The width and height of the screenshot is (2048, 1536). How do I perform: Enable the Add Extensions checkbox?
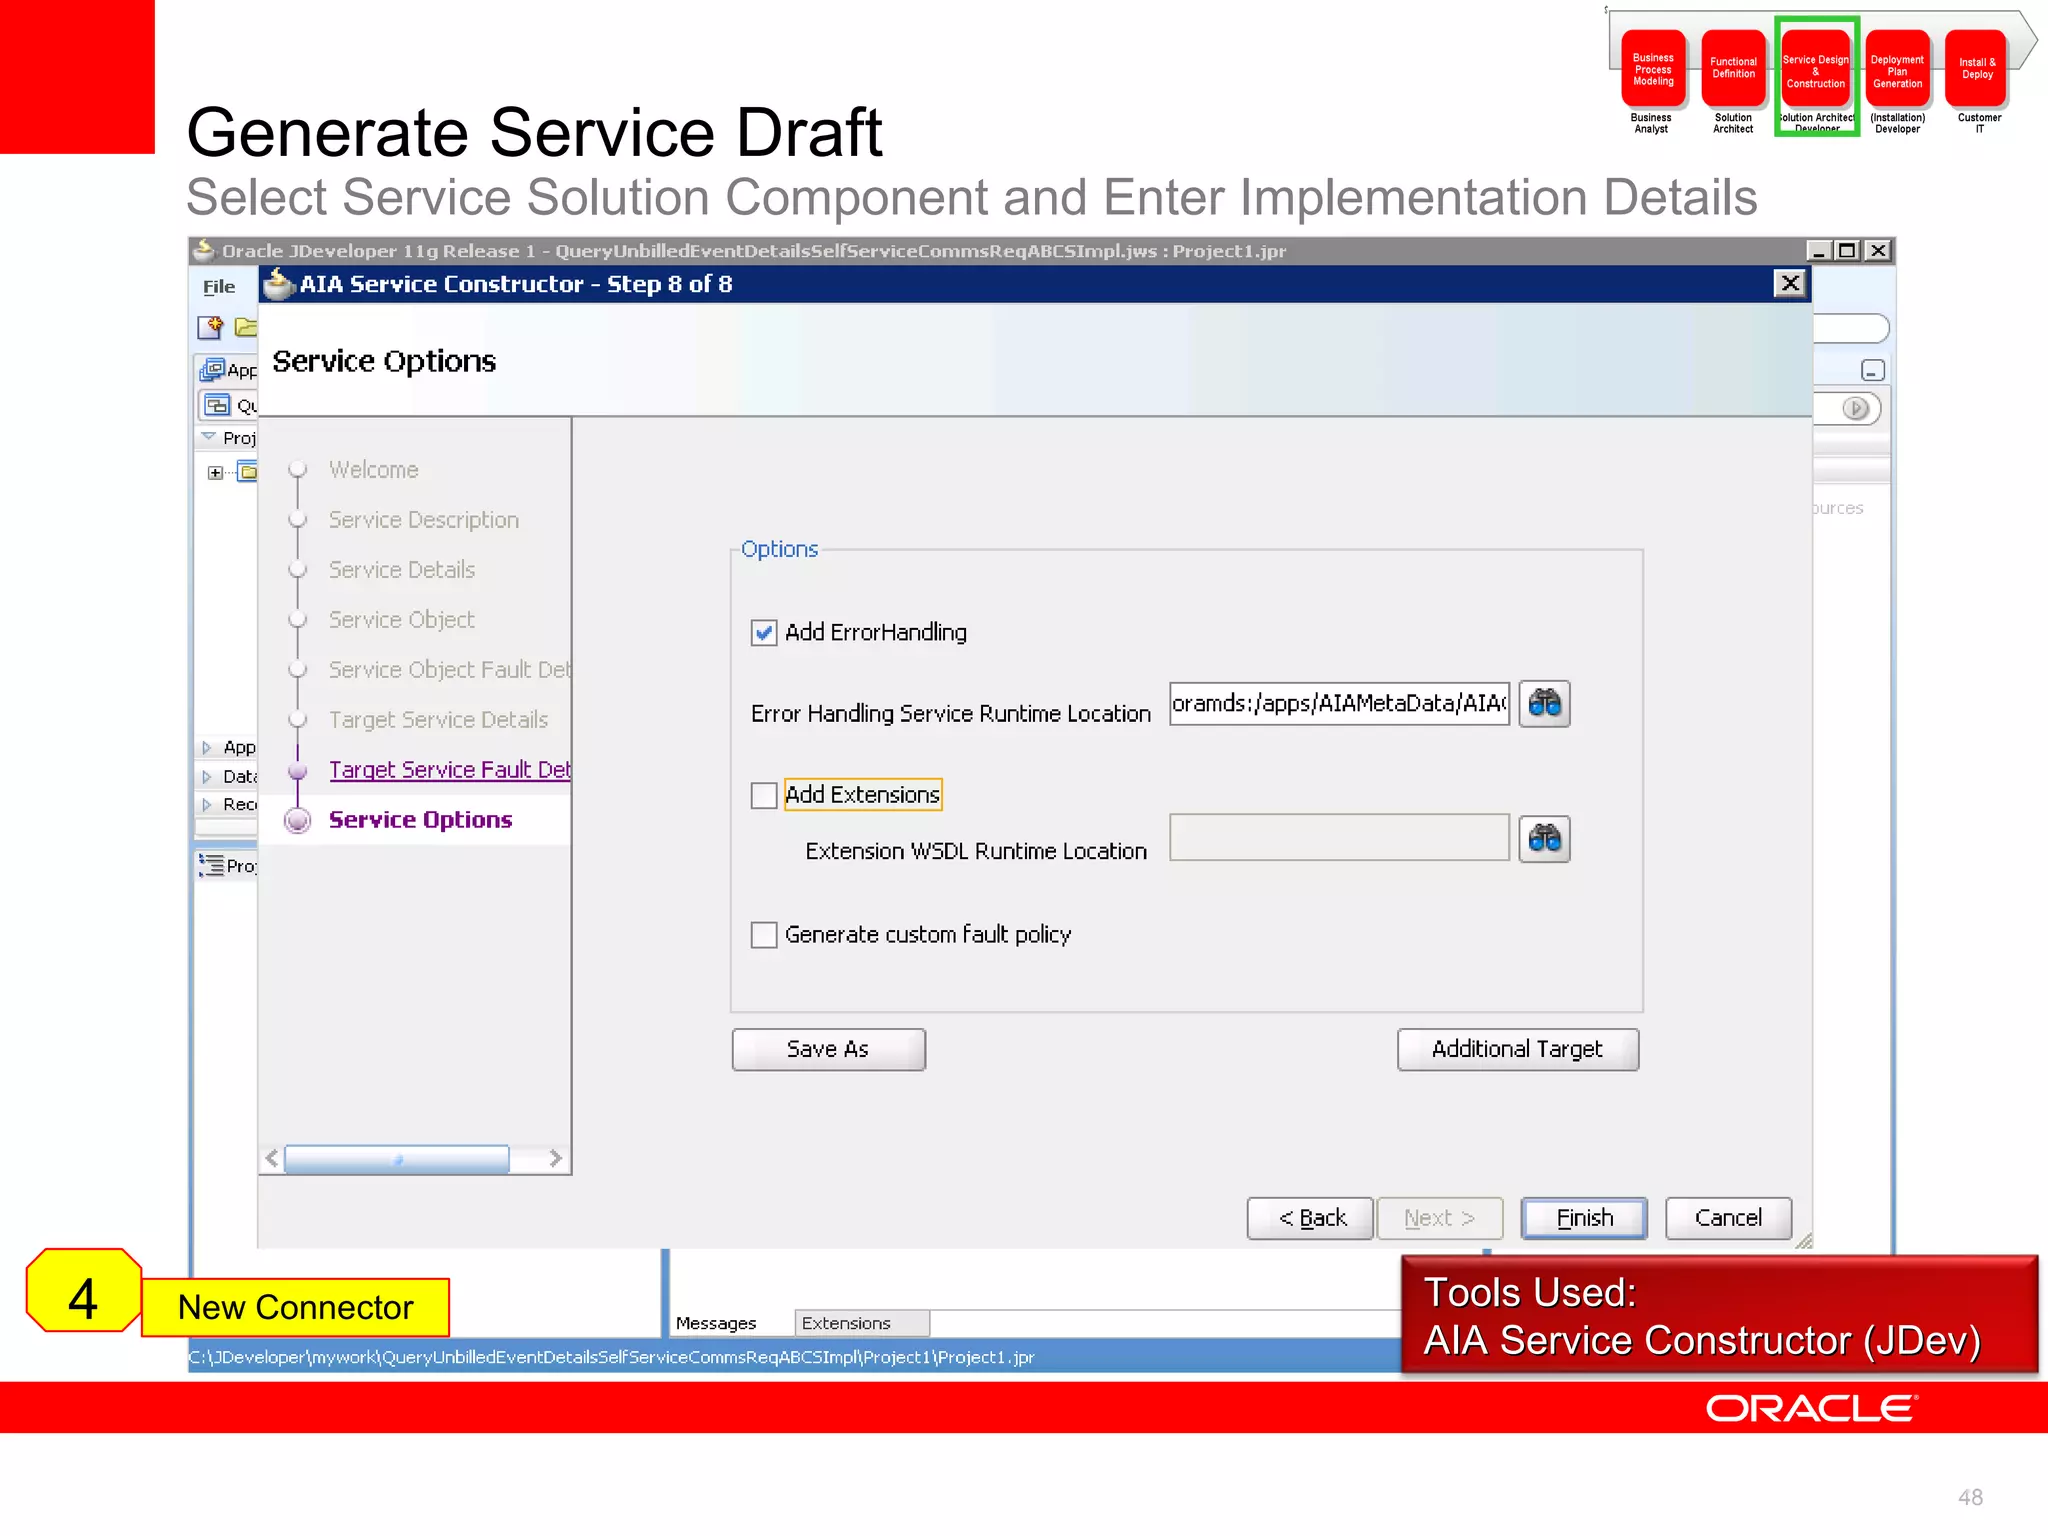pyautogui.click(x=764, y=796)
